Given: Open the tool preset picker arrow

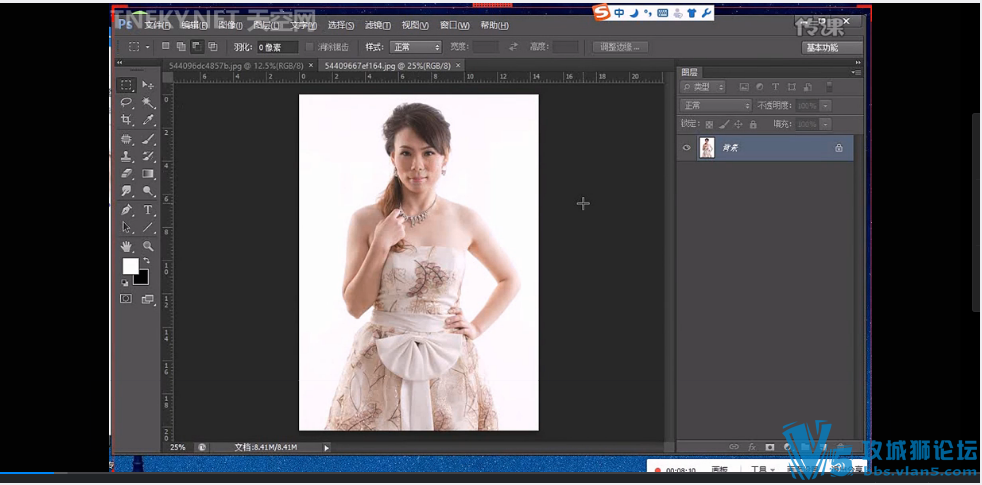Looking at the screenshot, I should 148,47.
